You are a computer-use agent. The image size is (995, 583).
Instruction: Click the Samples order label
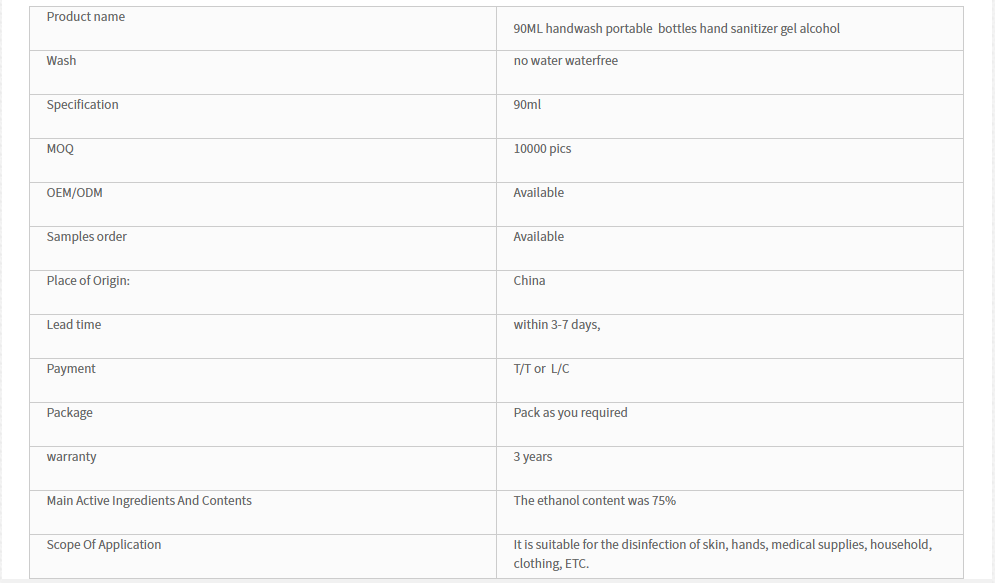pyautogui.click(x=86, y=237)
